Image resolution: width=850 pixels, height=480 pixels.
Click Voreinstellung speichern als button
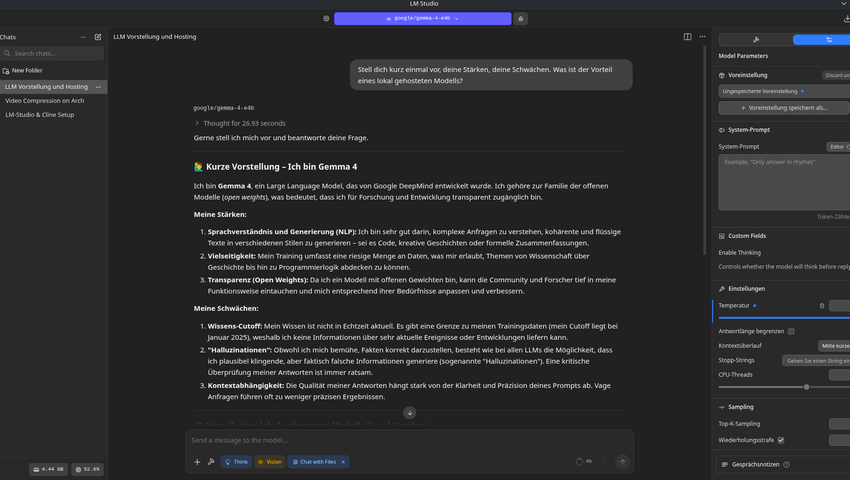pyautogui.click(x=784, y=108)
